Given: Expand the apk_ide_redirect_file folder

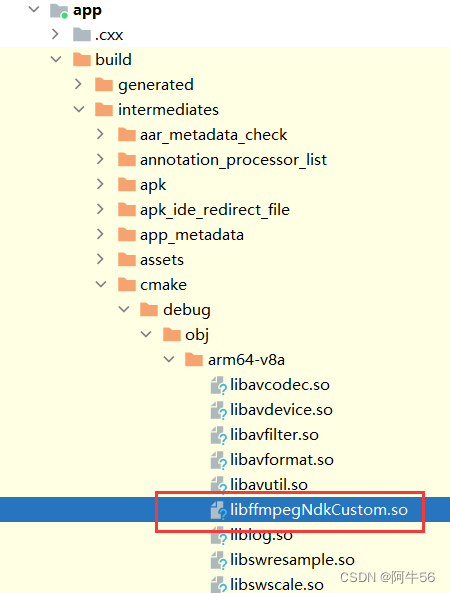Looking at the screenshot, I should (x=100, y=209).
